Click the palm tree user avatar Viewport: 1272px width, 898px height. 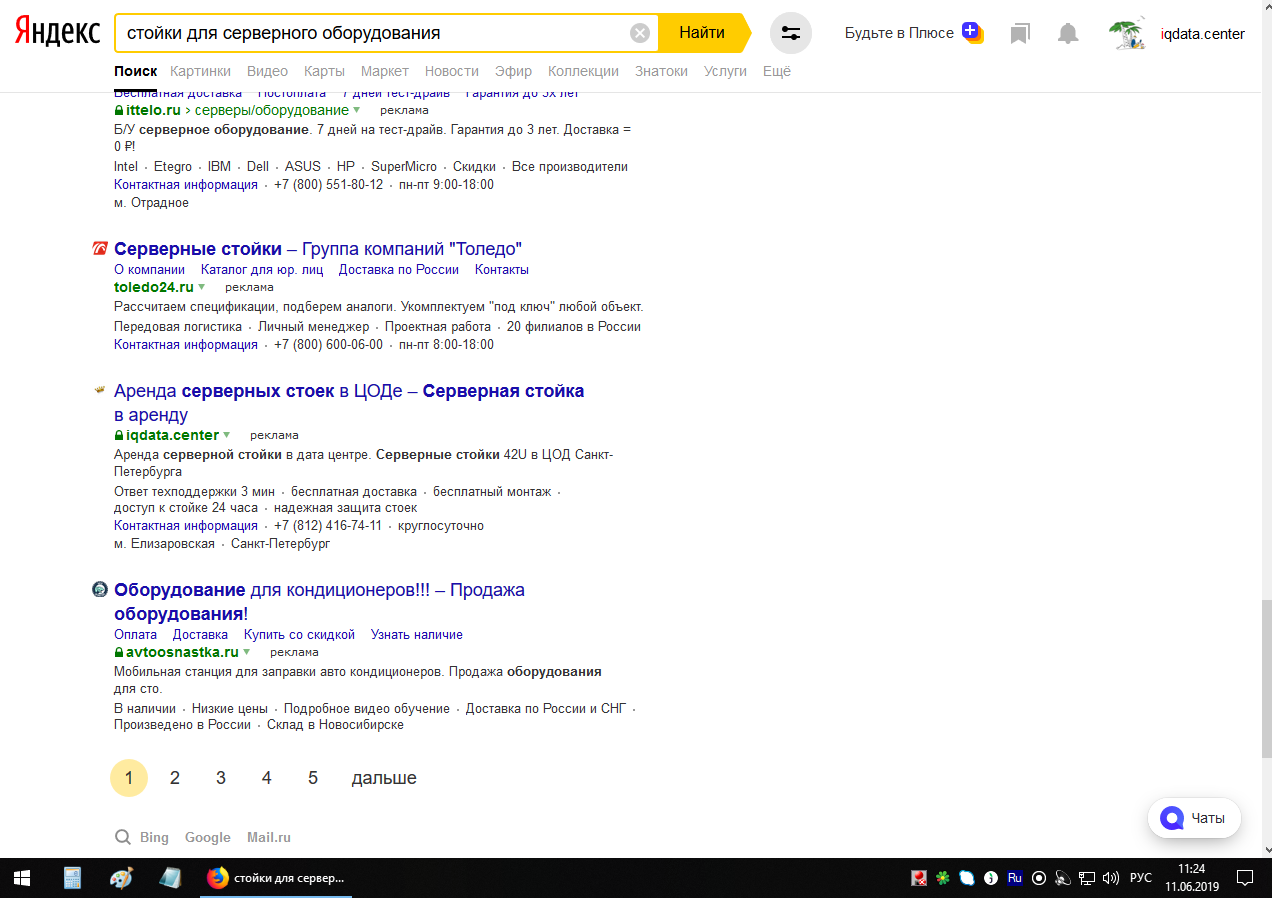tap(1128, 33)
